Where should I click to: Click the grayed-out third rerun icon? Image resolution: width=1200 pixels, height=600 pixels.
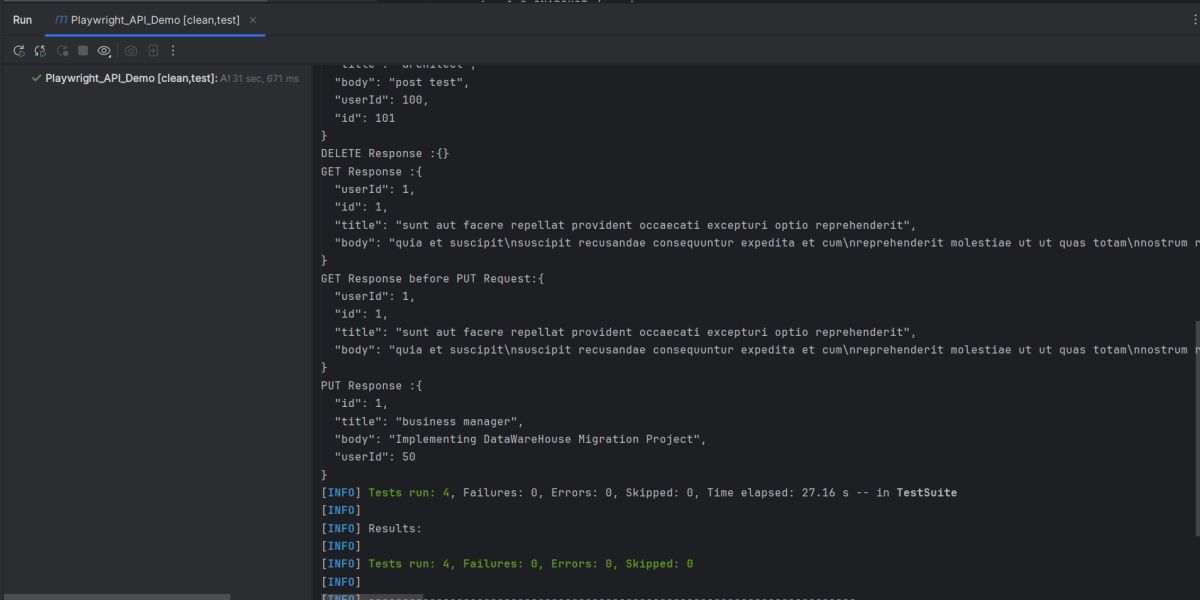click(x=62, y=51)
